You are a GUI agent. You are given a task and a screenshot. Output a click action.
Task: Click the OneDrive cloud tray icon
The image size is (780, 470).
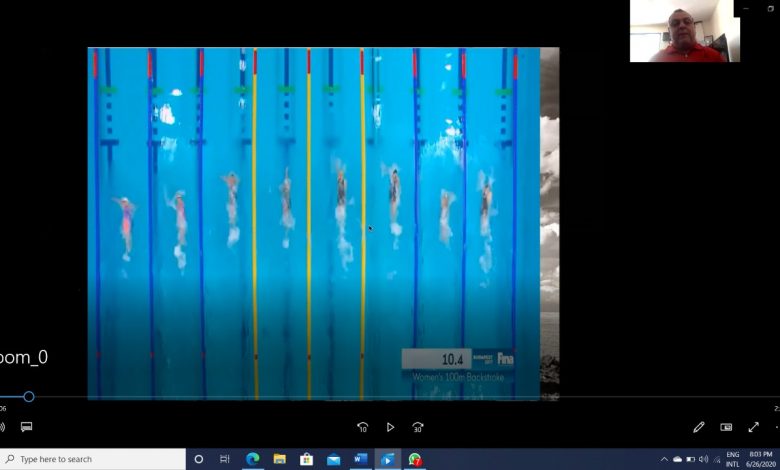[x=678, y=460]
